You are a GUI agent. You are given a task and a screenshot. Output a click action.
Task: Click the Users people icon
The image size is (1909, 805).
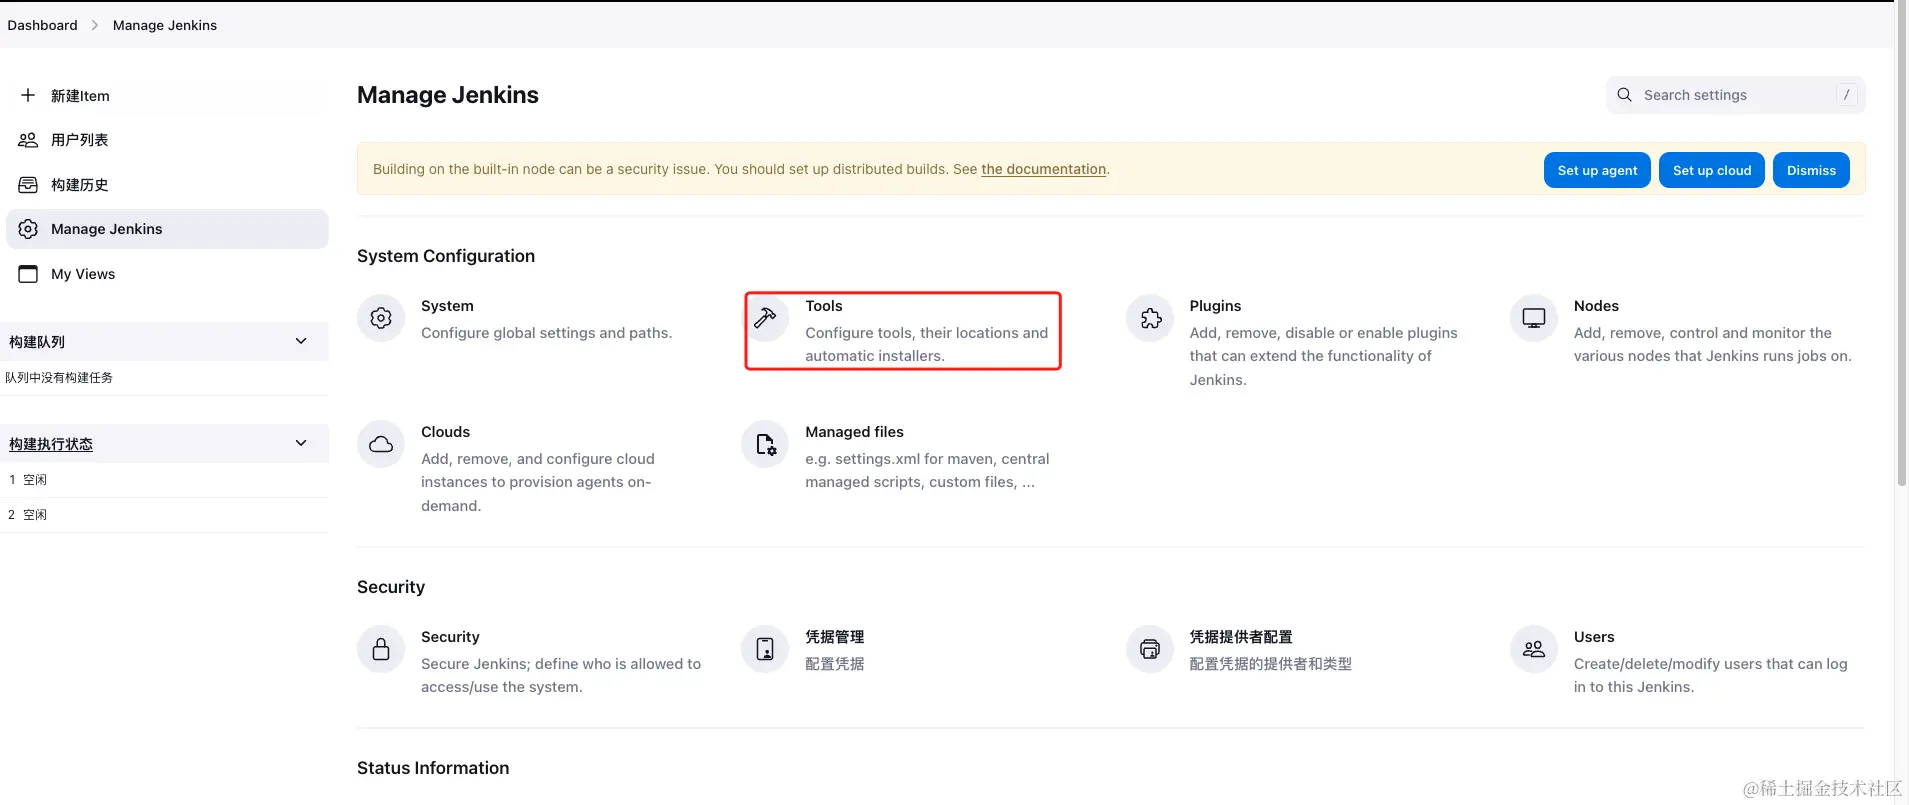click(x=1534, y=649)
